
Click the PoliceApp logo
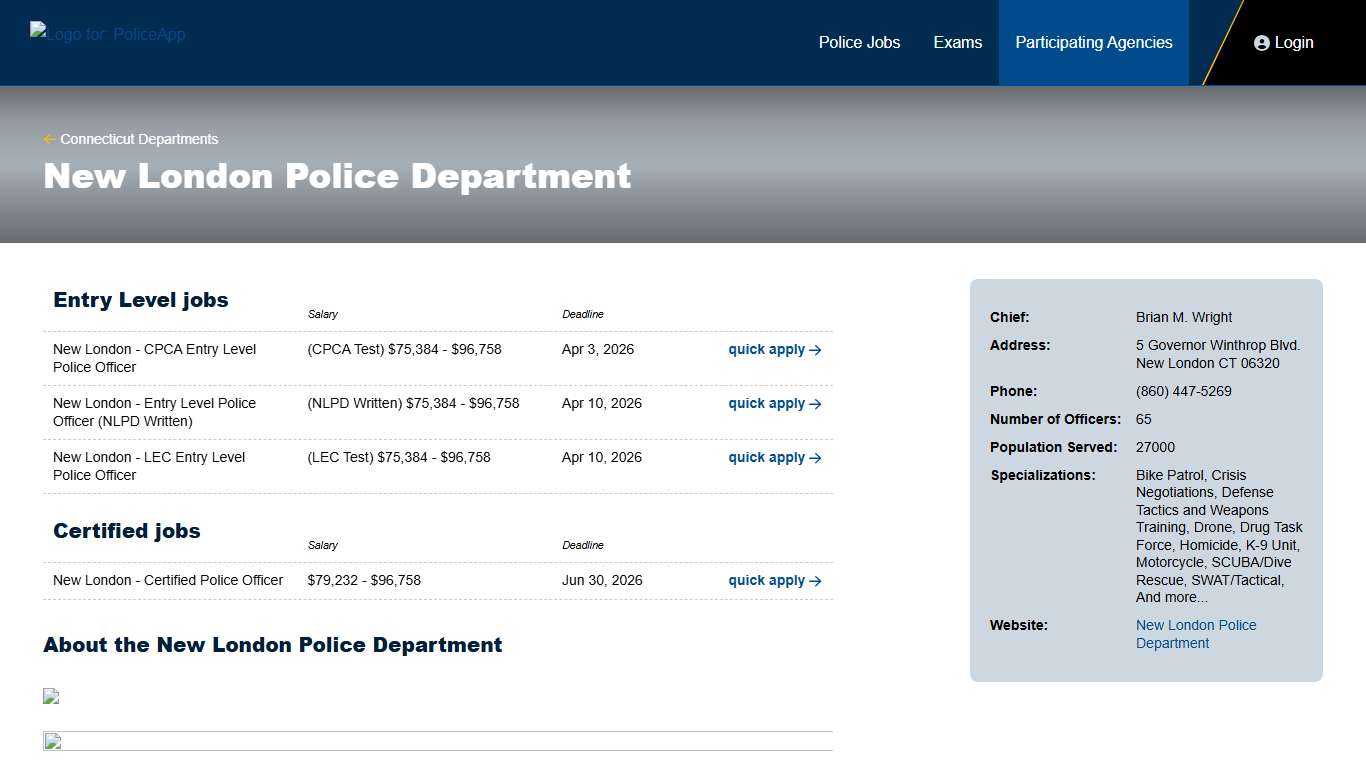click(107, 34)
